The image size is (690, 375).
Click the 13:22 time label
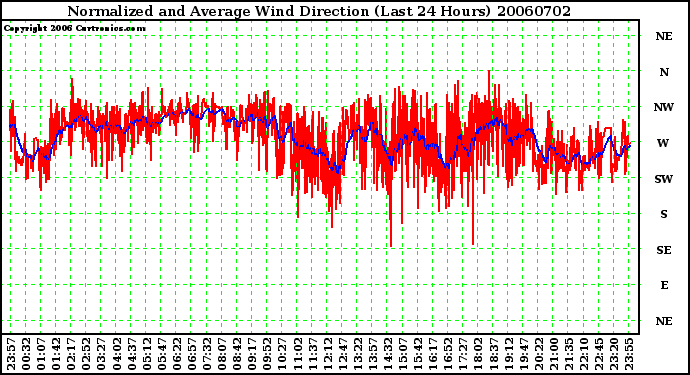358,354
